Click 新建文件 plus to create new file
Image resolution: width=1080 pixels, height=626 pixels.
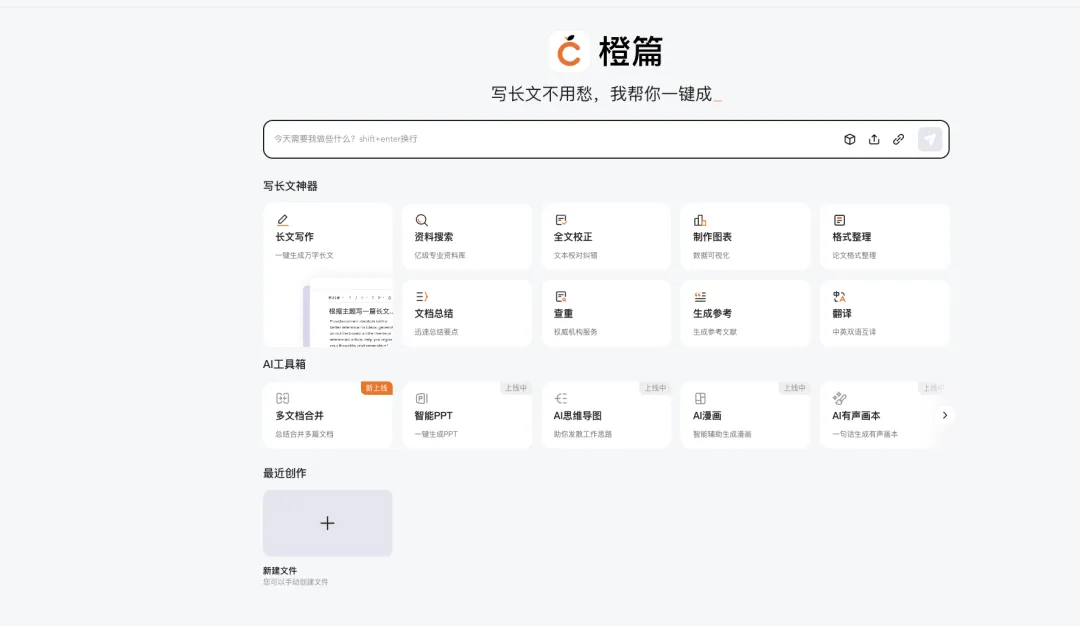click(x=327, y=523)
